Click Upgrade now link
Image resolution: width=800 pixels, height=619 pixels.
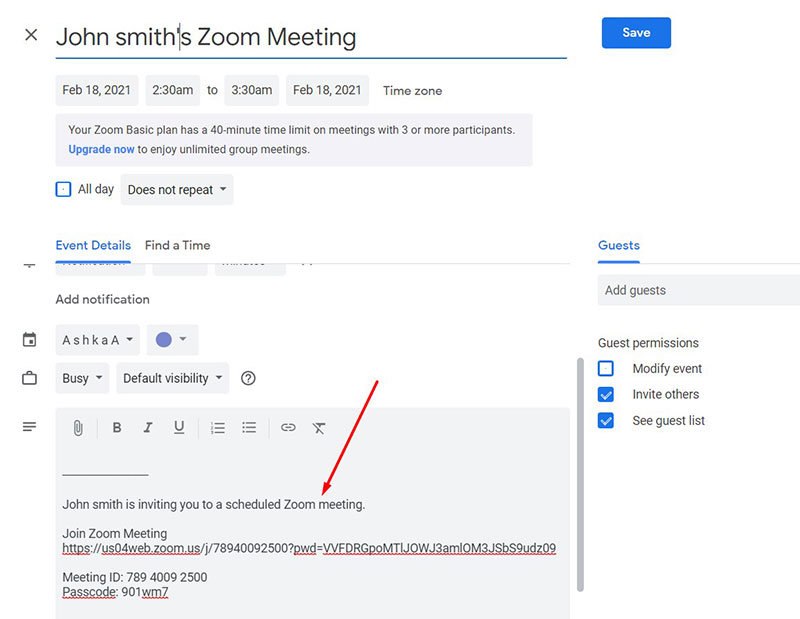(101, 150)
